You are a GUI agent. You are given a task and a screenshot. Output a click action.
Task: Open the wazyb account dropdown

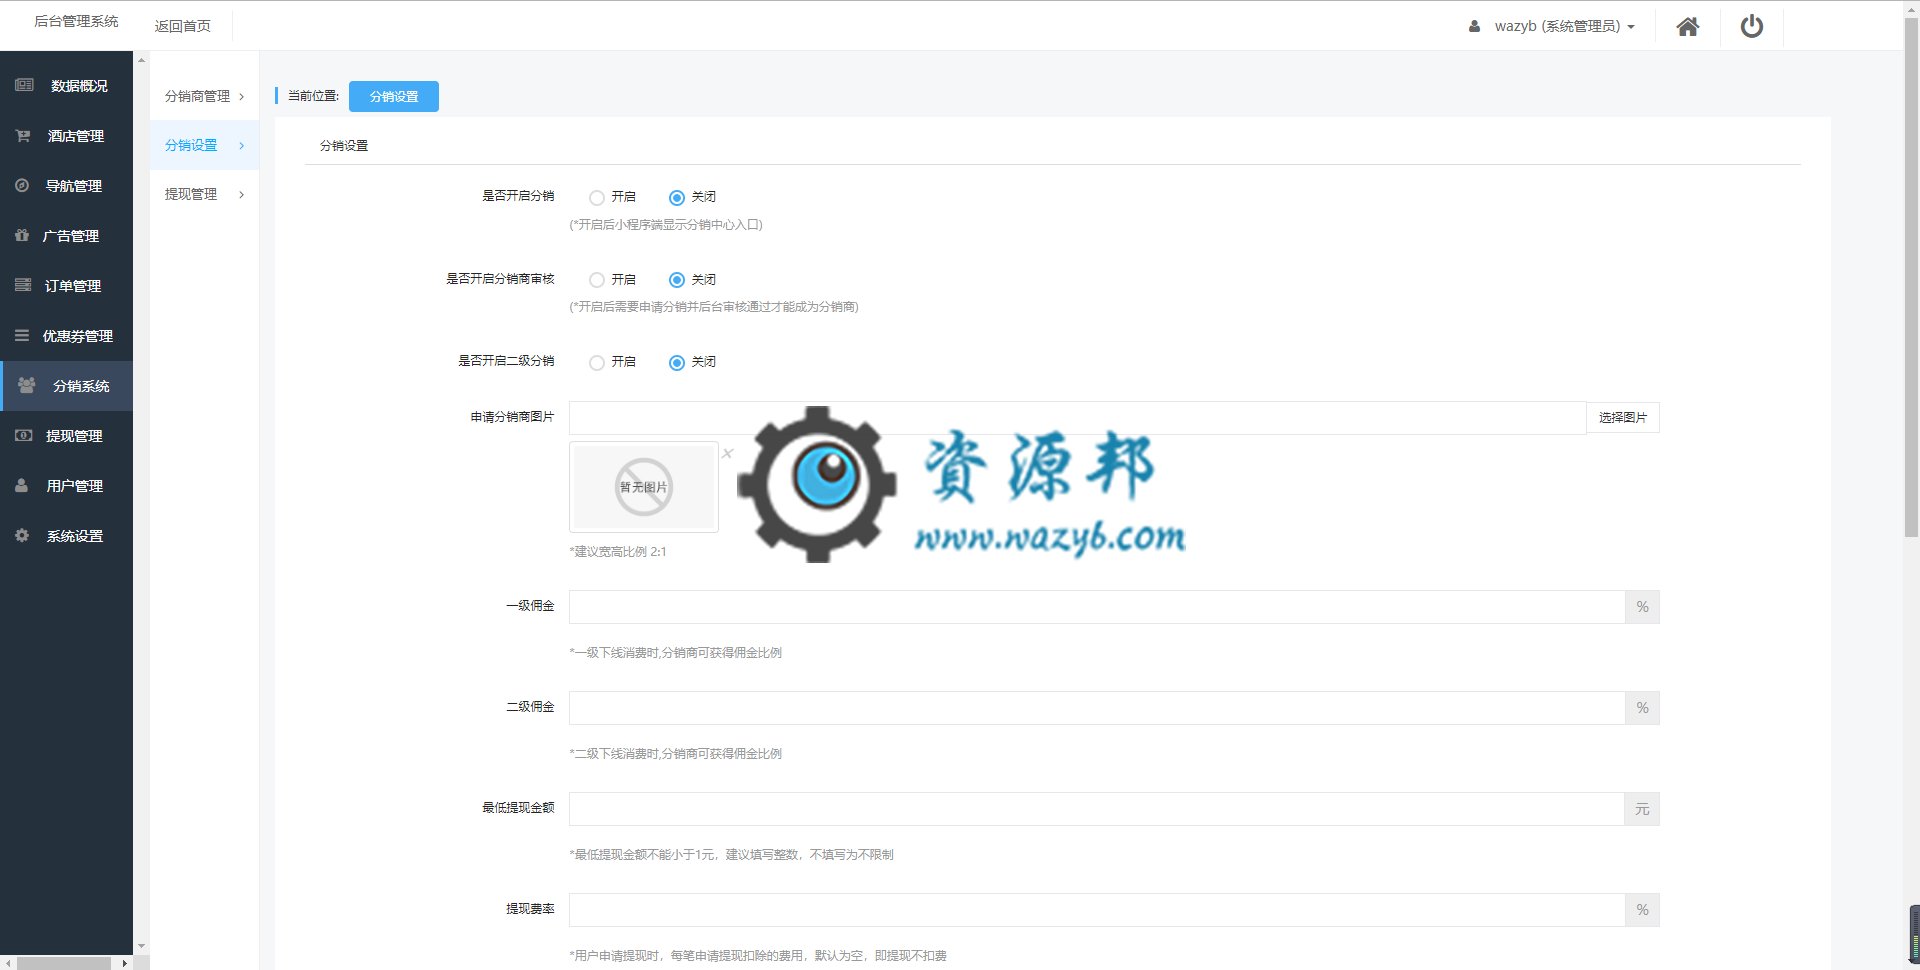[1564, 26]
